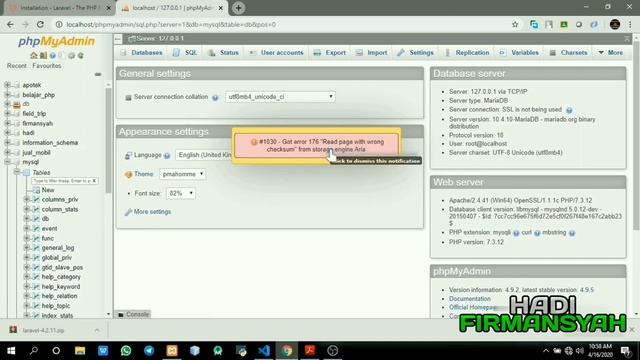Open the Charsets tab
This screenshot has height=360, width=640.
[x=569, y=53]
